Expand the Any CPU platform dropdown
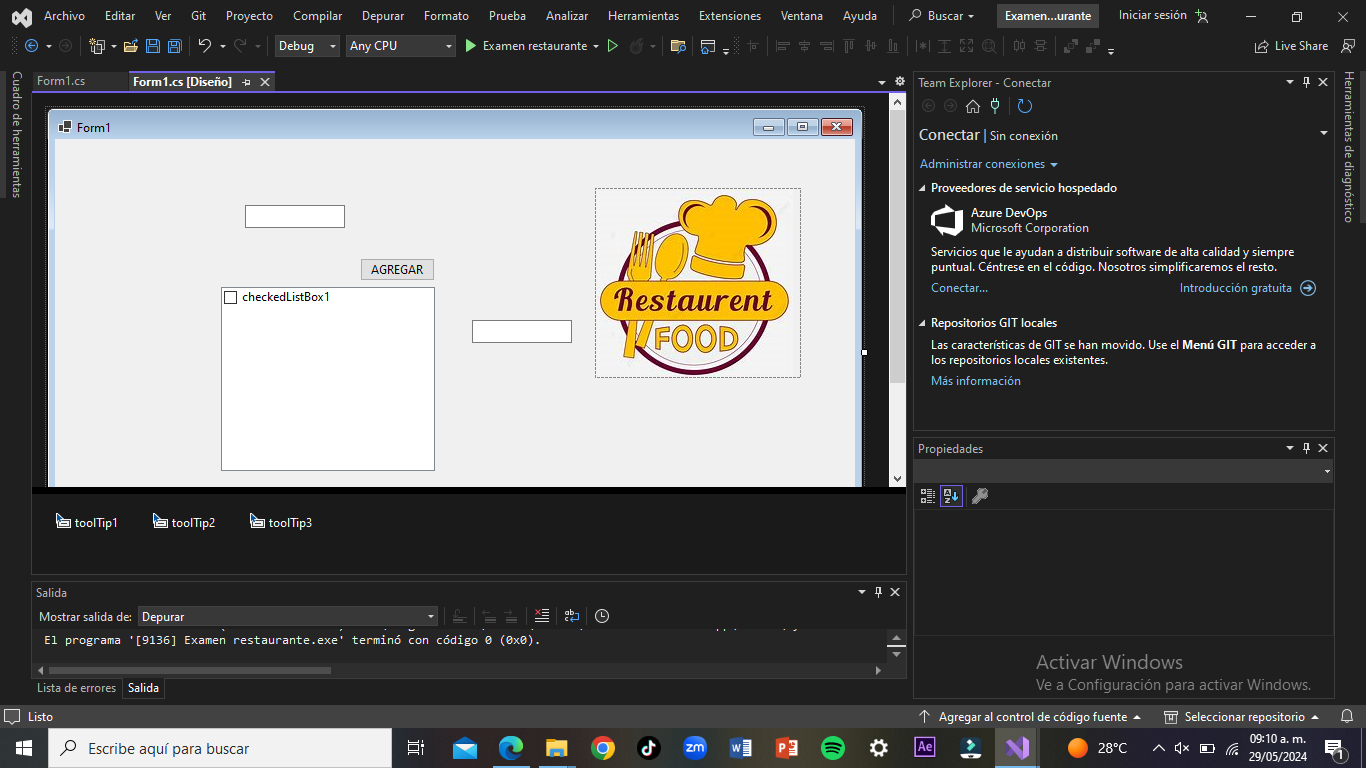The image size is (1366, 768). 400,46
